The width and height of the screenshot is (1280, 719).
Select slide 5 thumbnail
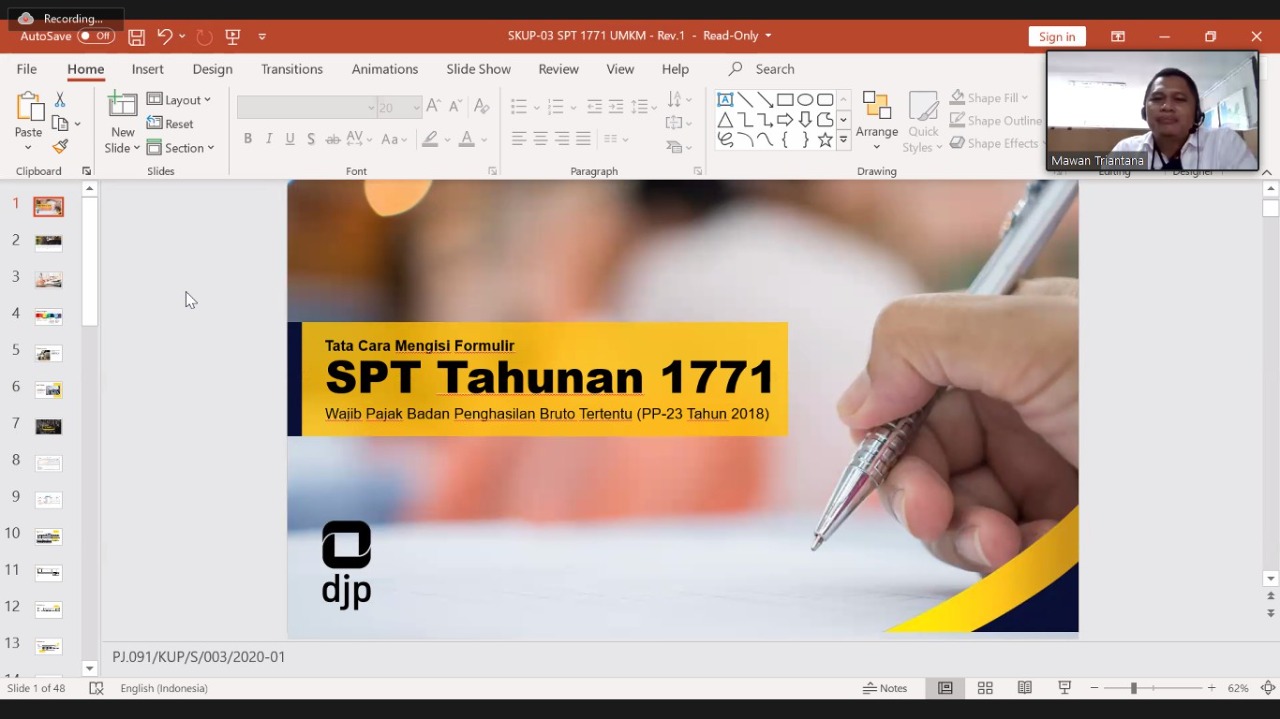(x=48, y=353)
